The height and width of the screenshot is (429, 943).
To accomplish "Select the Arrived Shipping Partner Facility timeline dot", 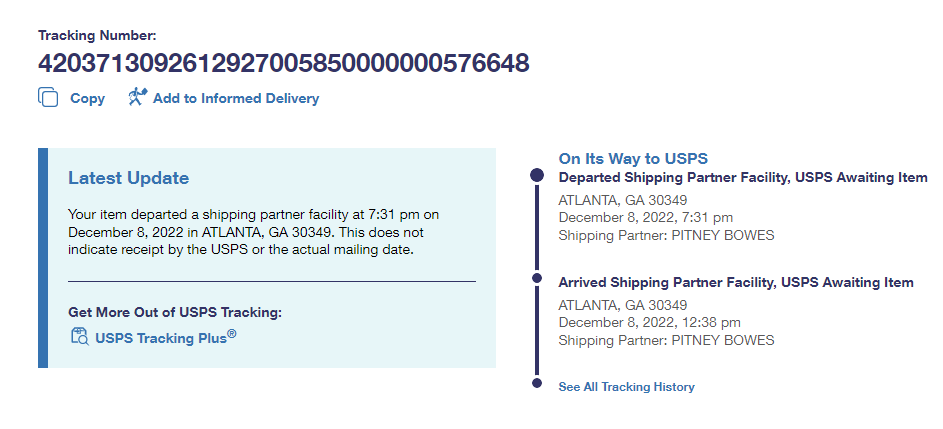I will (x=537, y=277).
